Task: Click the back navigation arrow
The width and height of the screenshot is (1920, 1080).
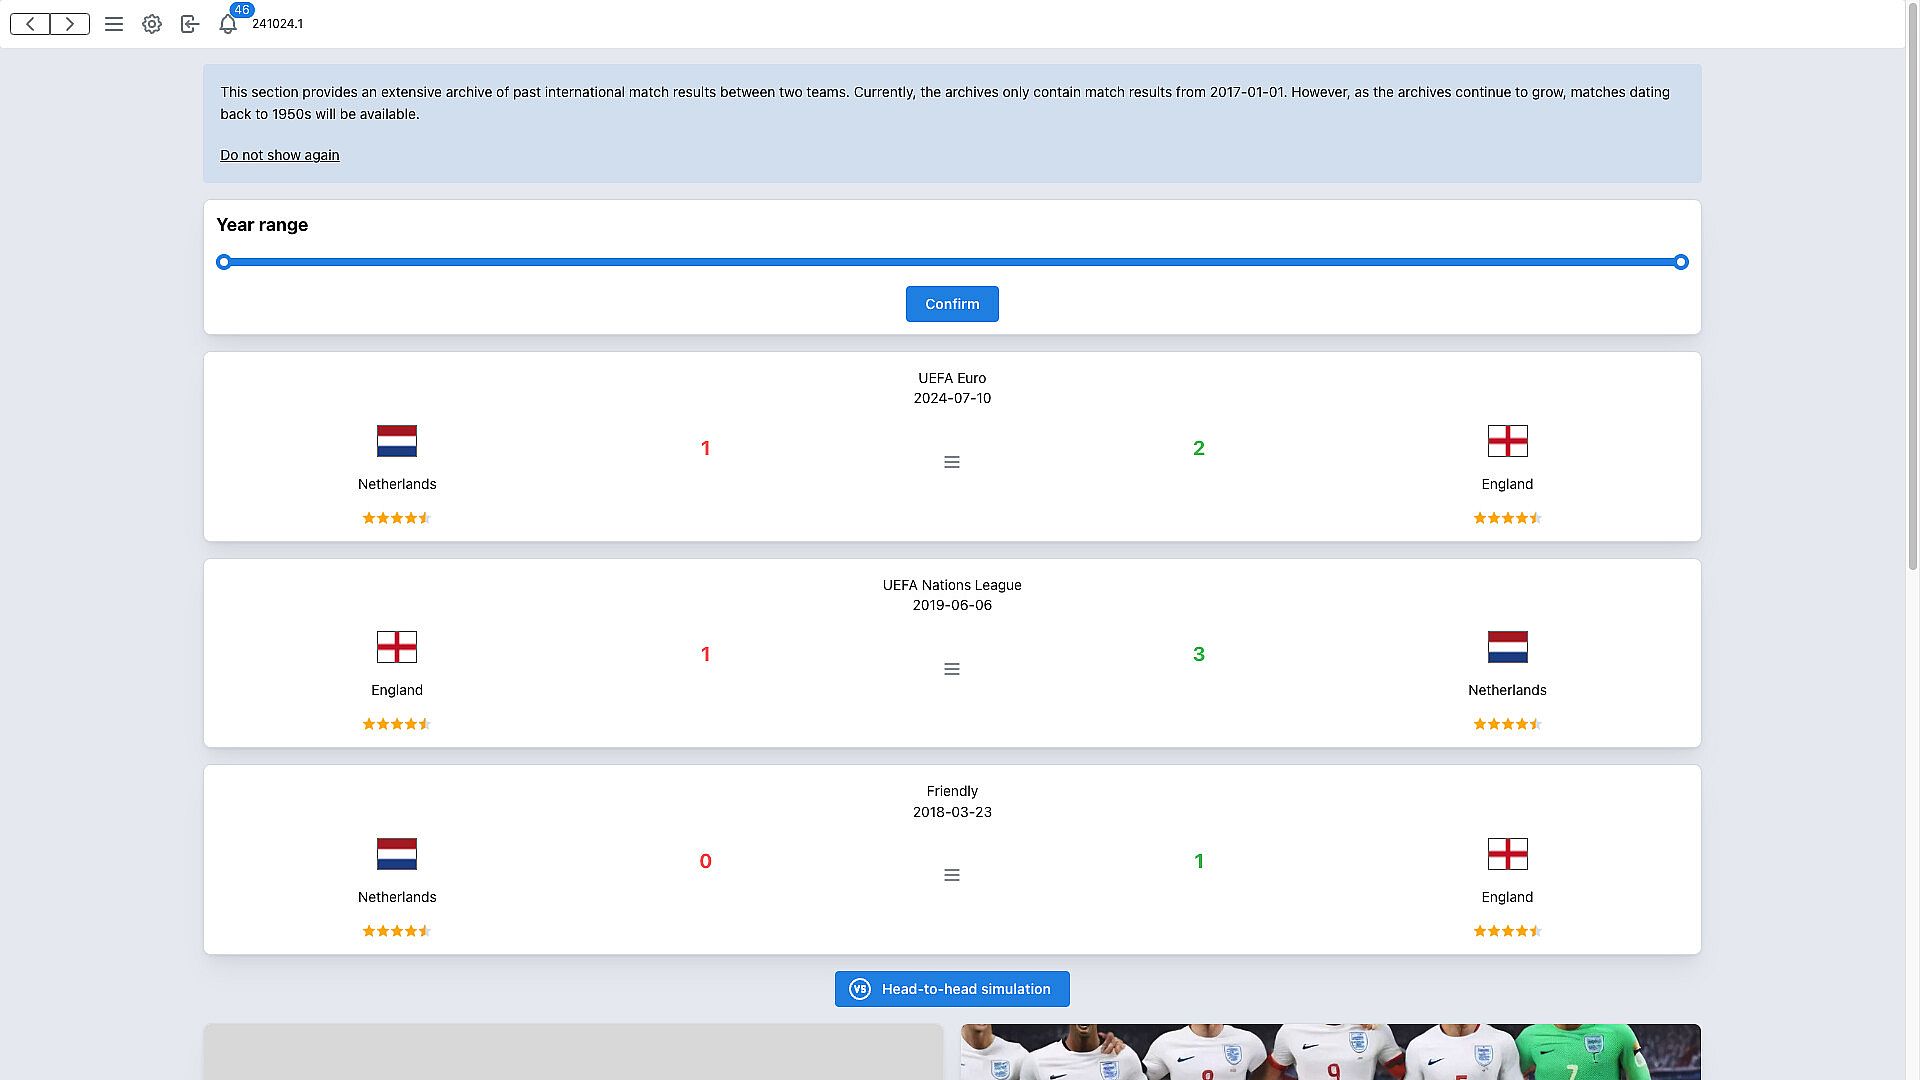Action: [31, 24]
